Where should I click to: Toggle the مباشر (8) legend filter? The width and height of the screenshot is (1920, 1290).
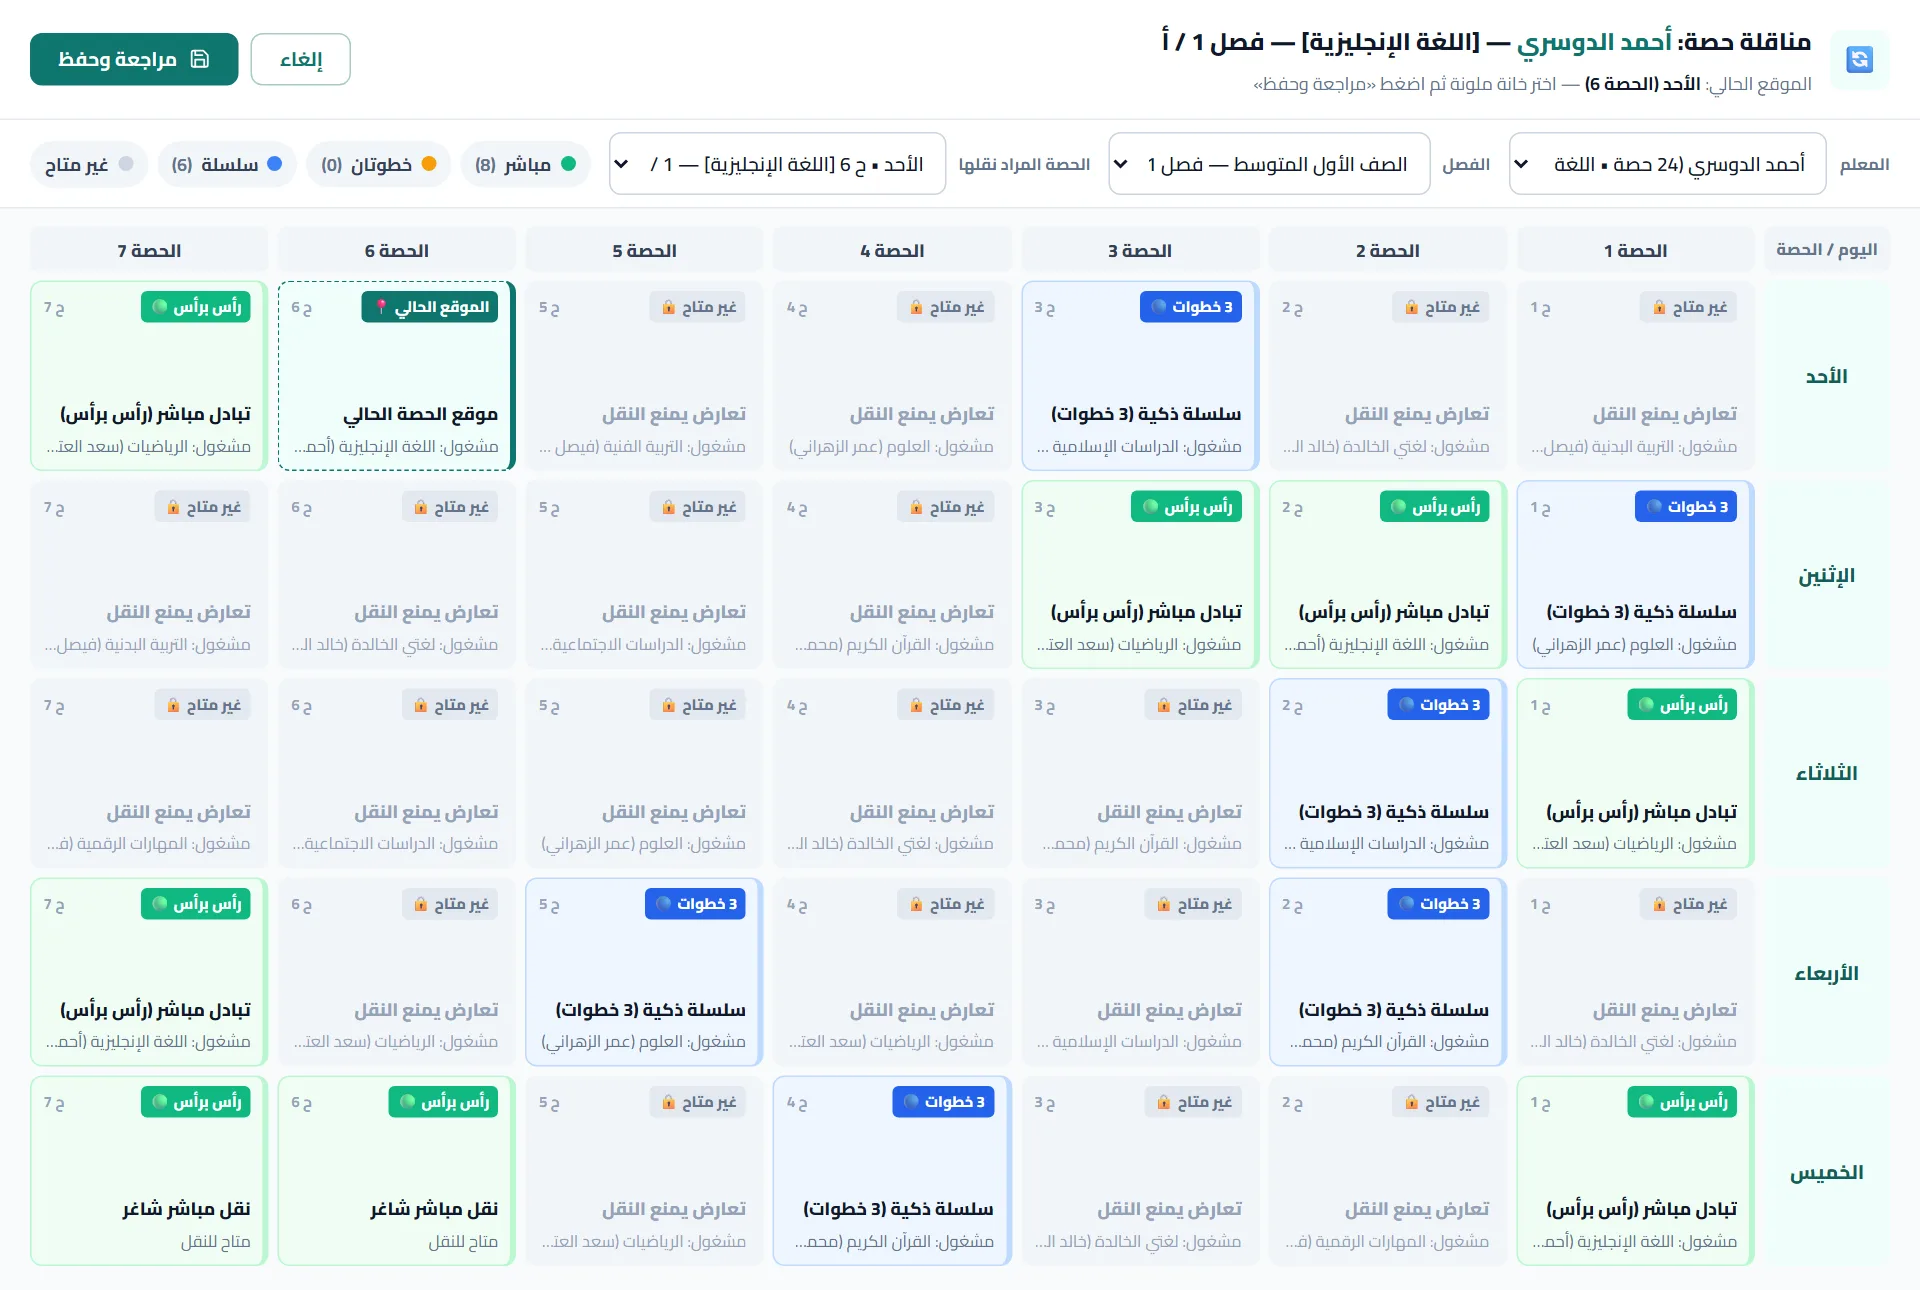[526, 164]
